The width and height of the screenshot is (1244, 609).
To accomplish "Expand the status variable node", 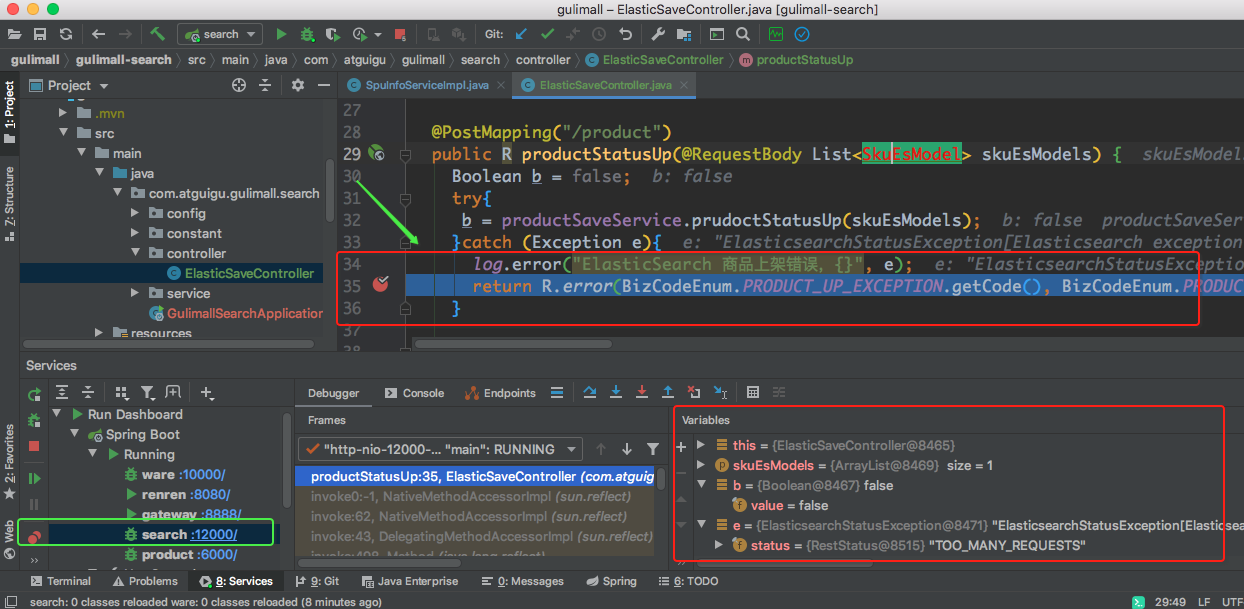I will click(x=718, y=545).
